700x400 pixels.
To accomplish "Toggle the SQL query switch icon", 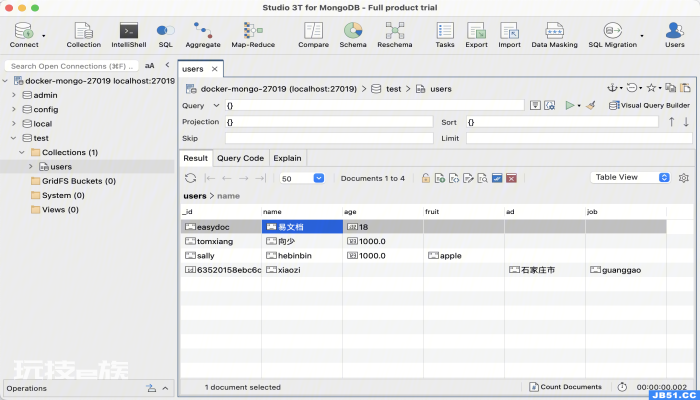I will 165,35.
